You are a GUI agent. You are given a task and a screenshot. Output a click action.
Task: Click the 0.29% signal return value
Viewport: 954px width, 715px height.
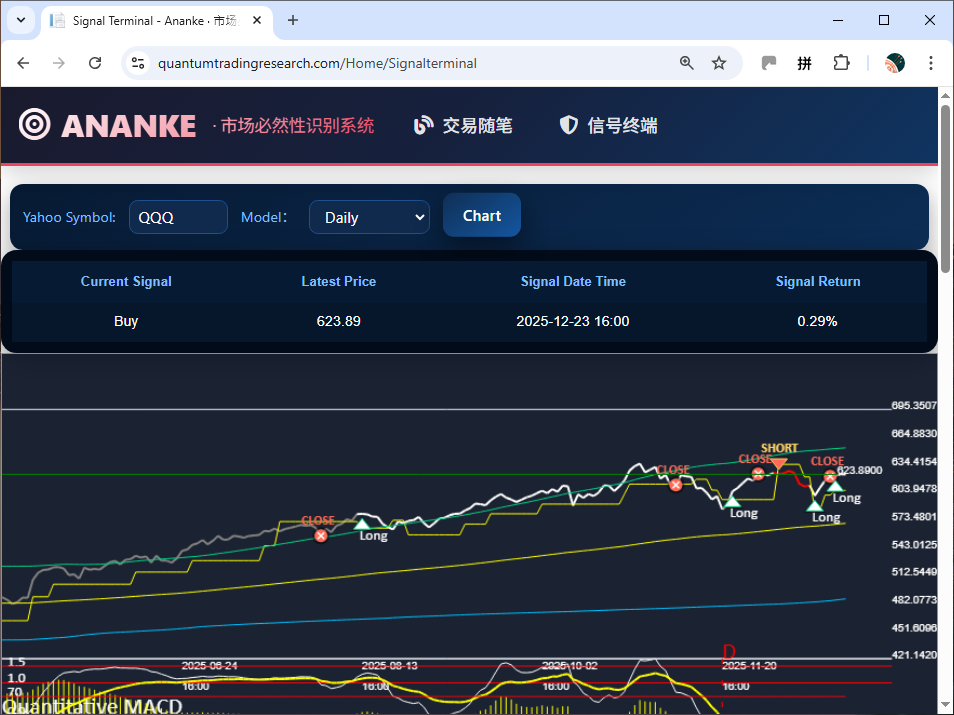(817, 321)
